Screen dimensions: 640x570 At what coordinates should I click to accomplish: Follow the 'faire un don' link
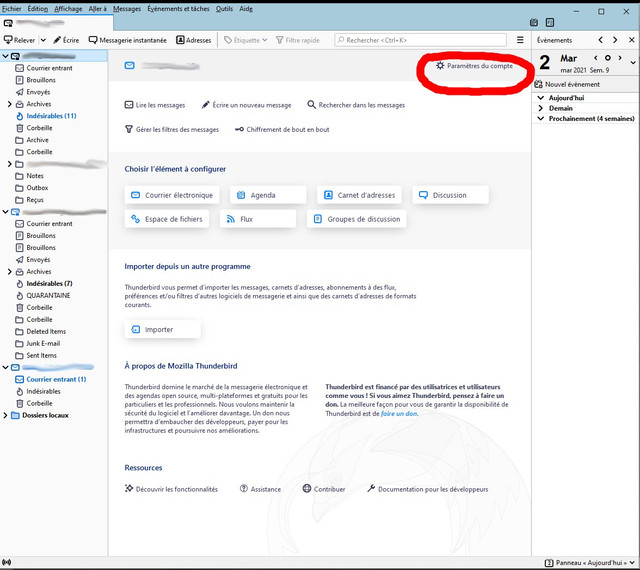point(399,414)
